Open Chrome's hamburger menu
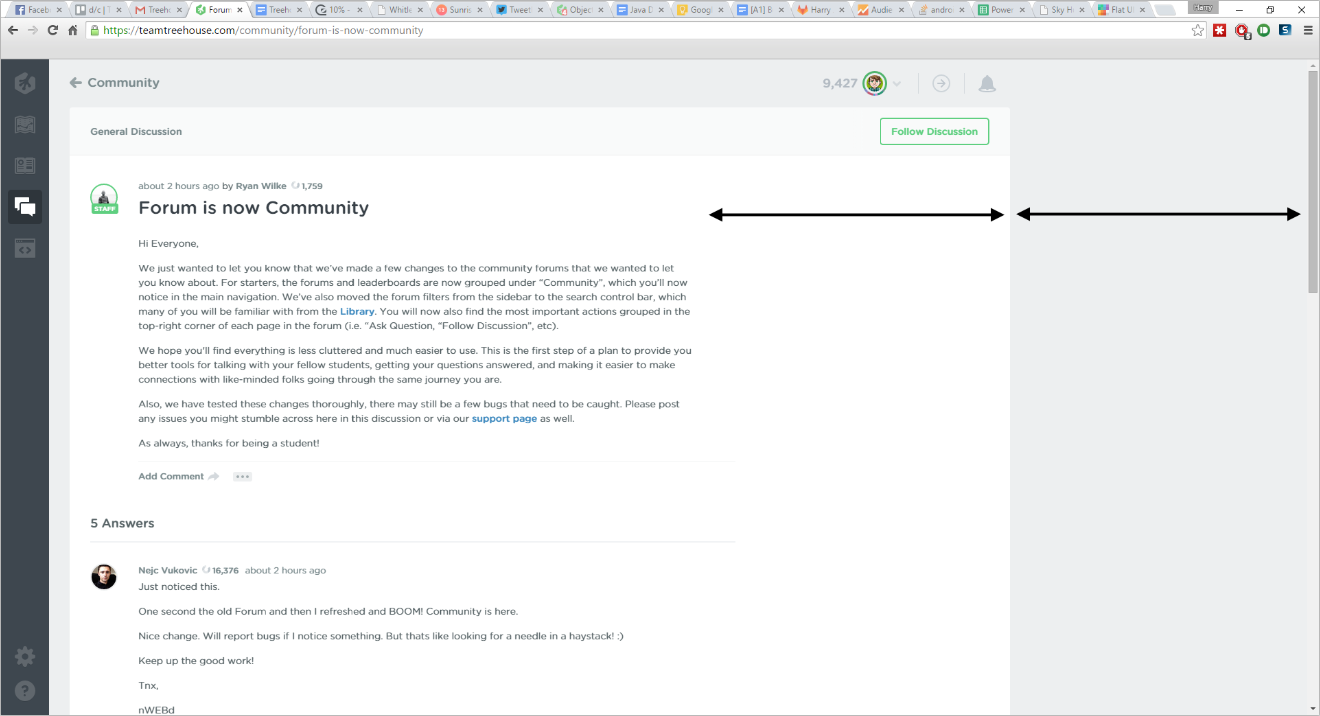The image size is (1320, 716). 1307,30
